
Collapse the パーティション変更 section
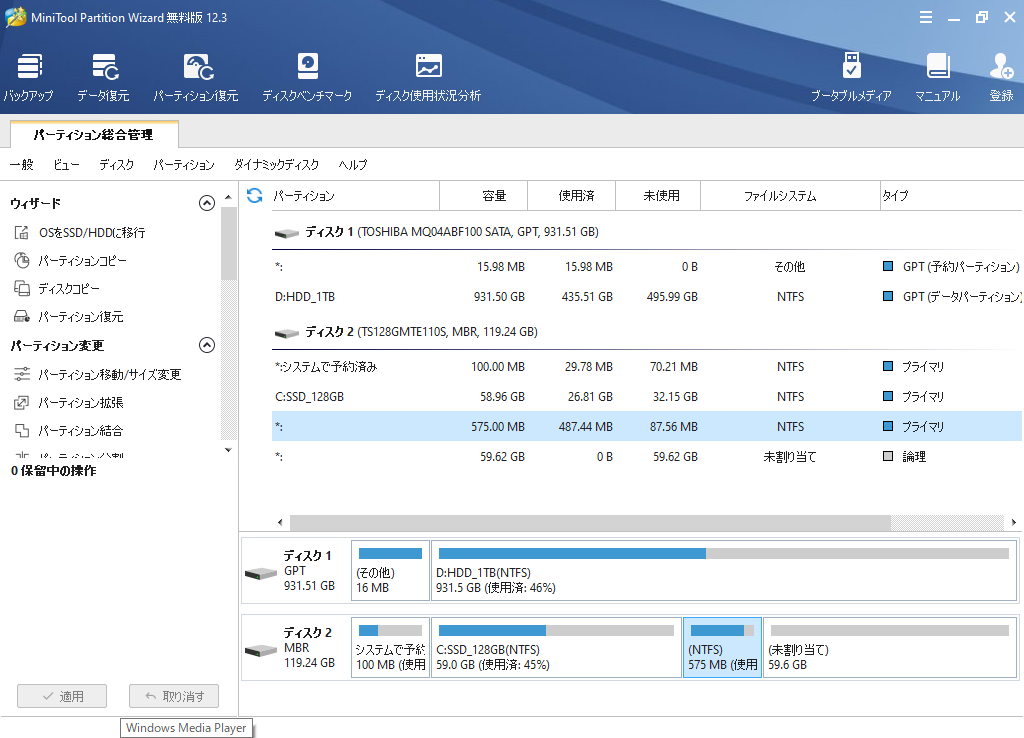[x=206, y=345]
